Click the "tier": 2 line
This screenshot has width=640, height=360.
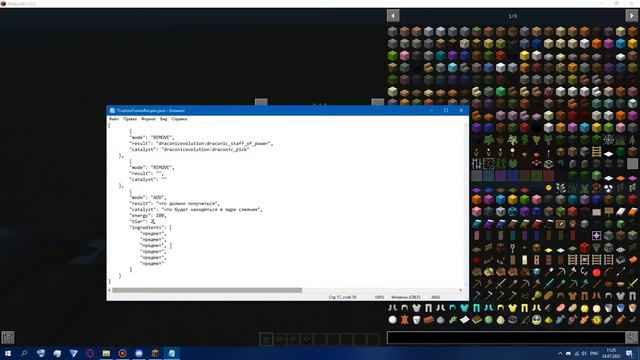pos(142,221)
